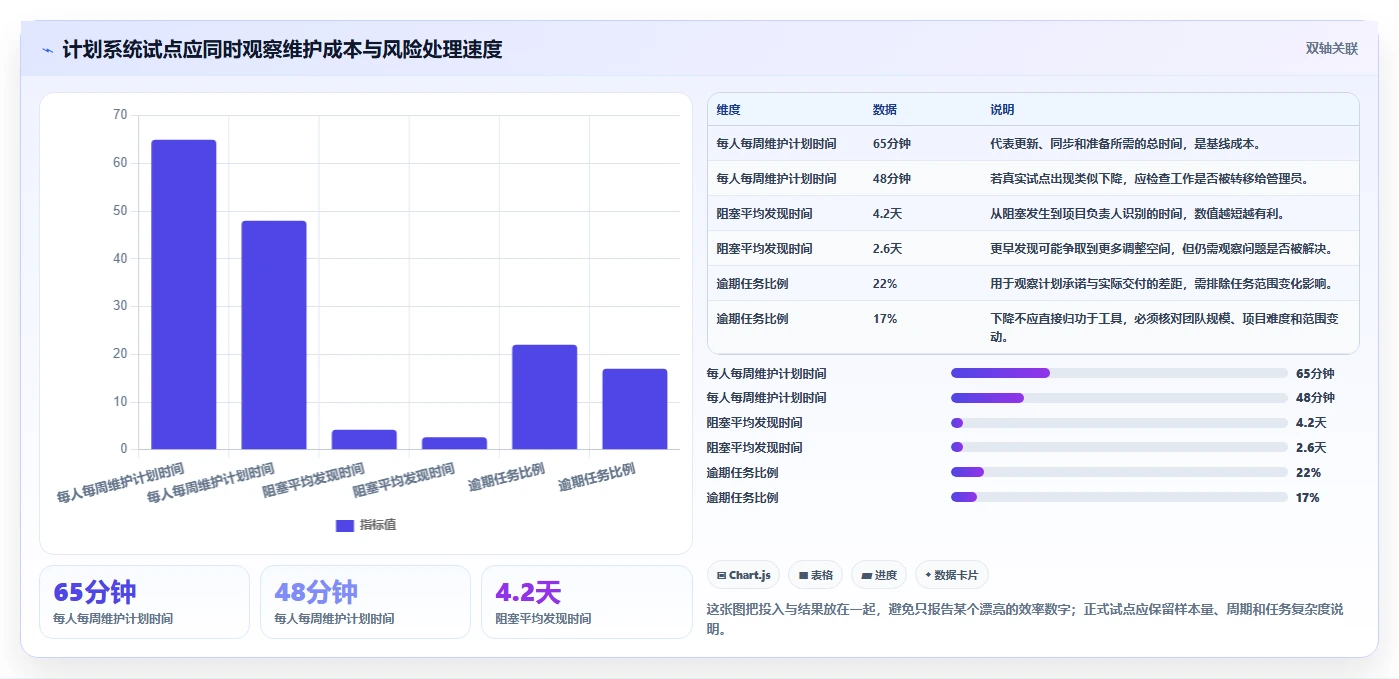Select the 数据卡片 chip label

[x=957, y=575]
